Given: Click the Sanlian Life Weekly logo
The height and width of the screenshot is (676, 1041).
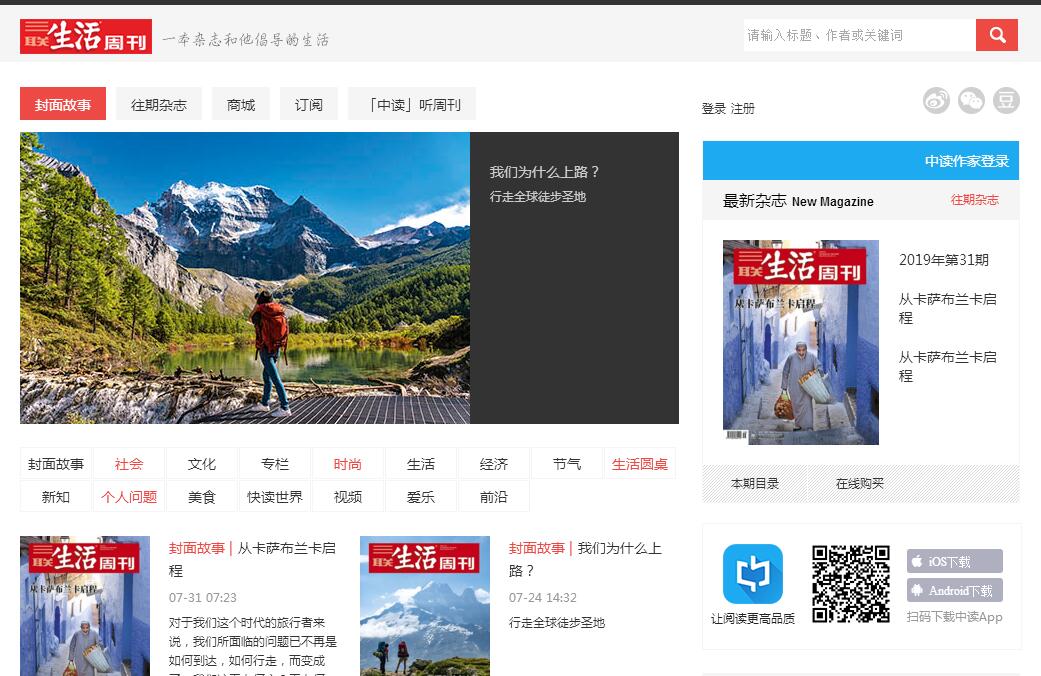Looking at the screenshot, I should (x=86, y=36).
